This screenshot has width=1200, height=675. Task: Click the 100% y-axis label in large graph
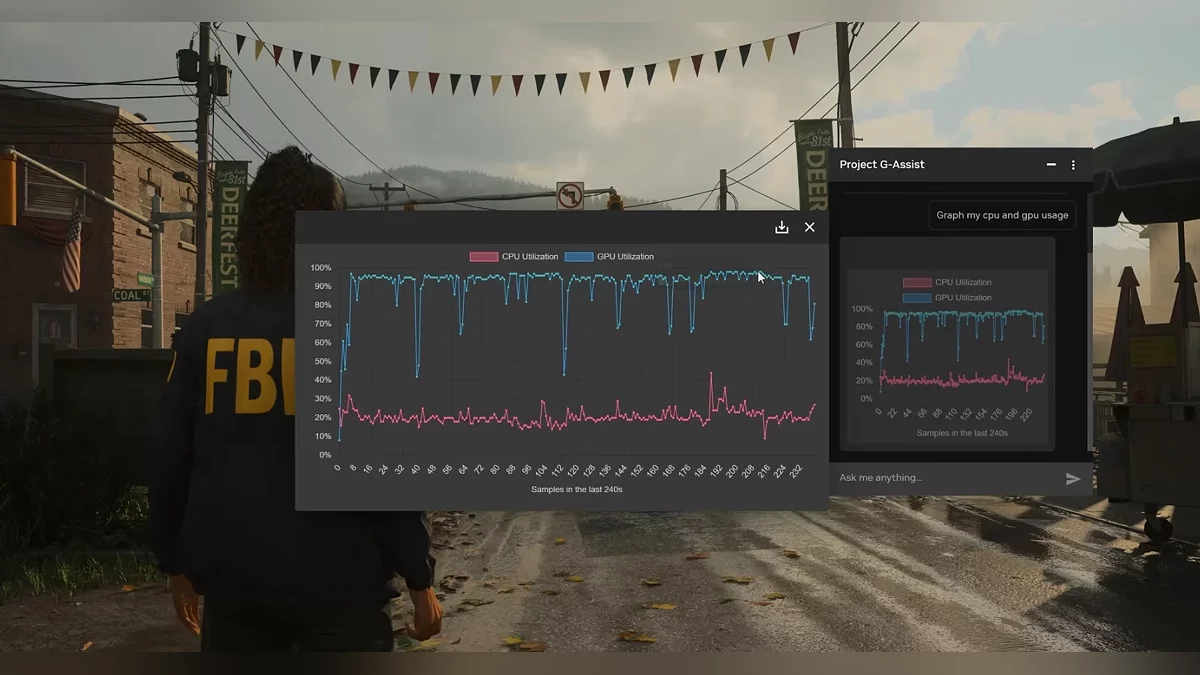coord(320,268)
